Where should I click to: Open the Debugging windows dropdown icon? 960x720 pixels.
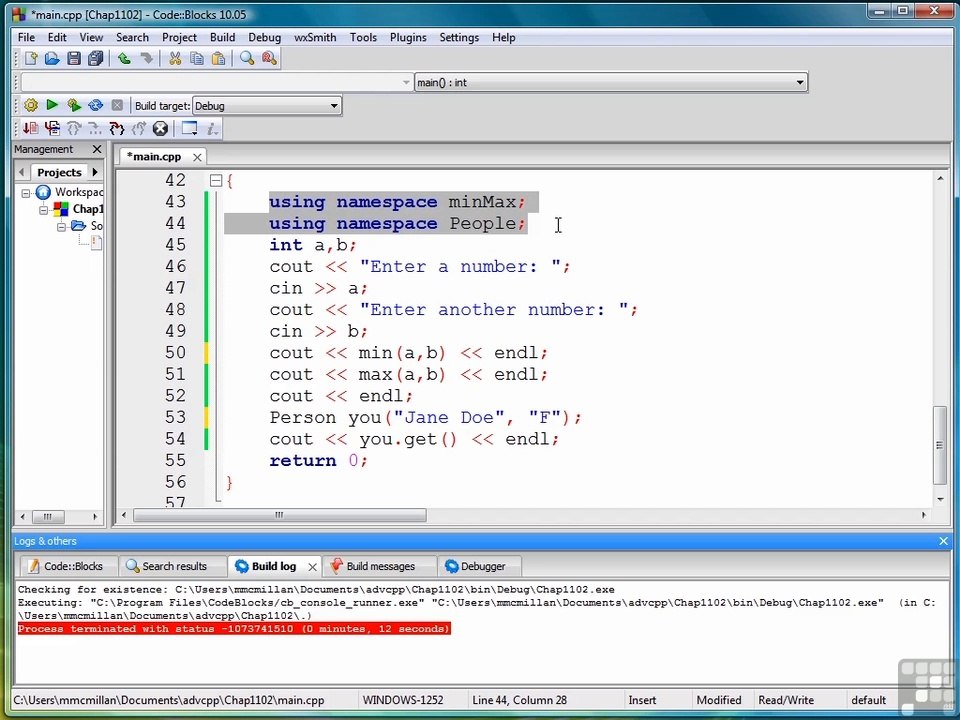coord(189,129)
